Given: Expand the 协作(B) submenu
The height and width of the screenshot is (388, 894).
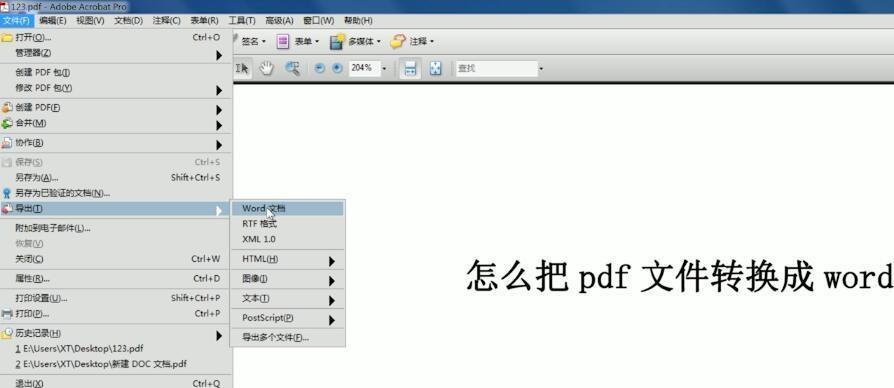Looking at the screenshot, I should (116, 143).
